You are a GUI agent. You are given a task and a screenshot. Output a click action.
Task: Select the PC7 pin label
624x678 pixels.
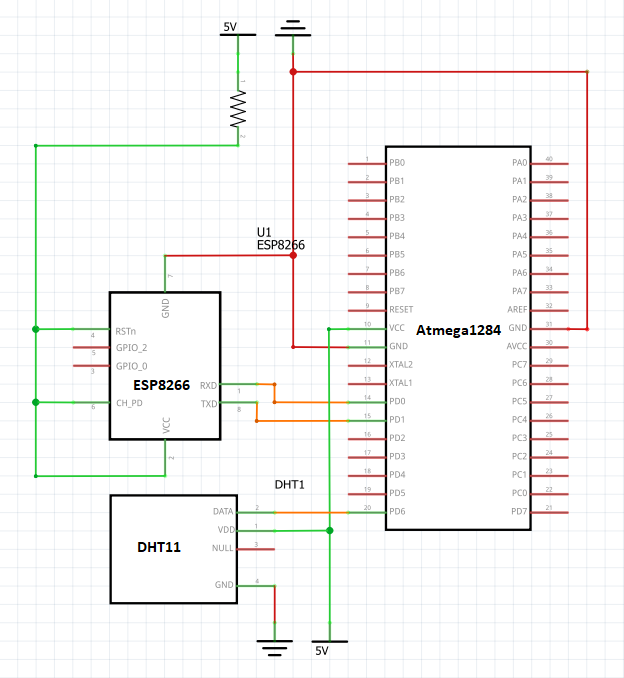520,365
